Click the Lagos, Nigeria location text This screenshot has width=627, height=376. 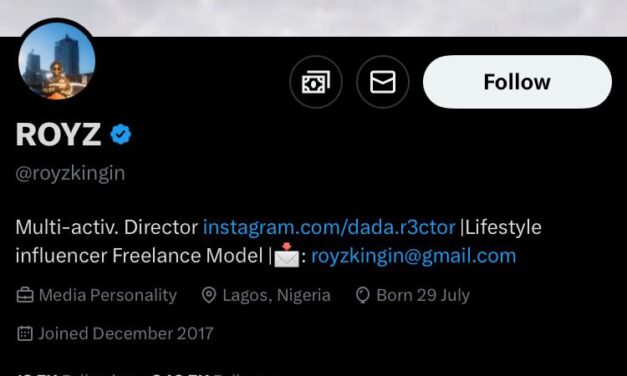tap(277, 295)
